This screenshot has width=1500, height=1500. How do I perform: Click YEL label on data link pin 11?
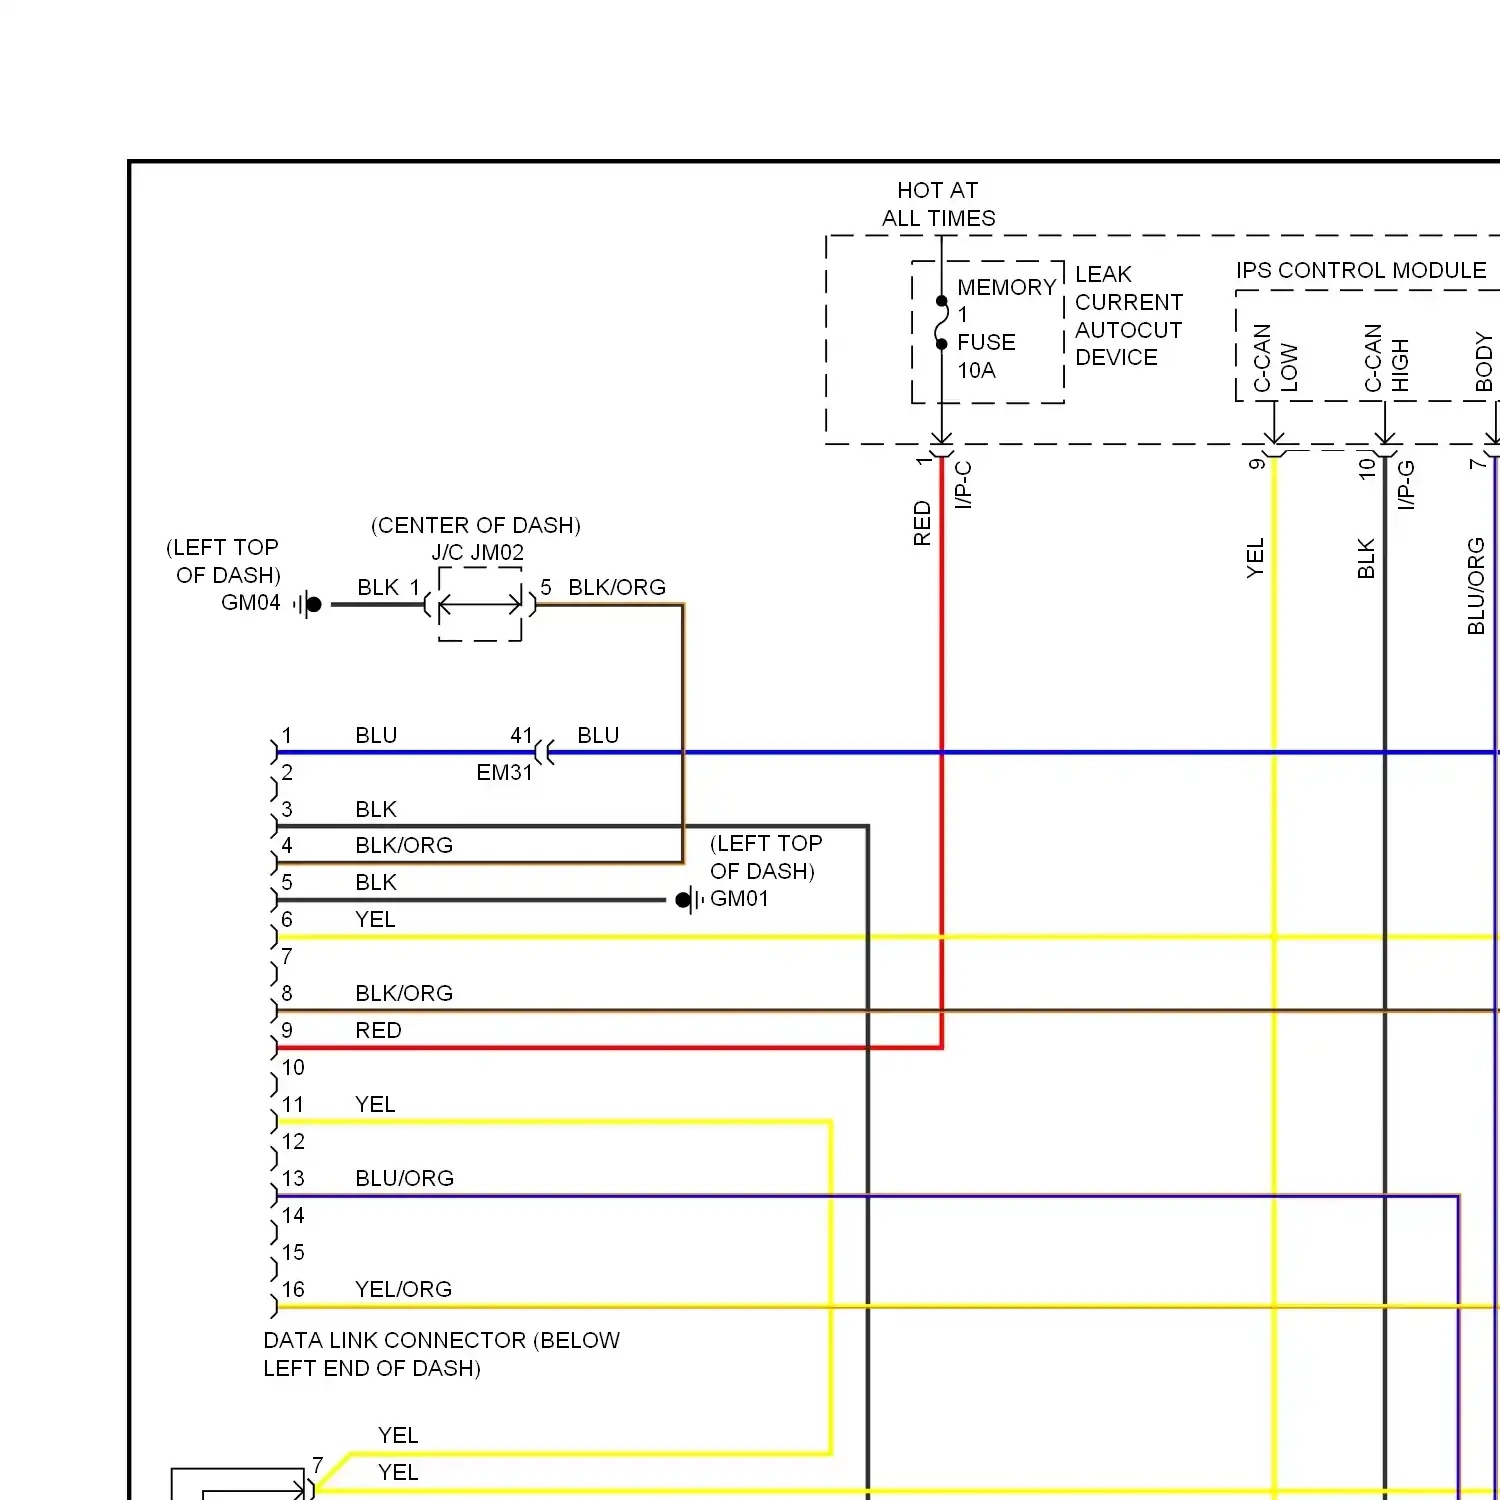pos(375,1105)
